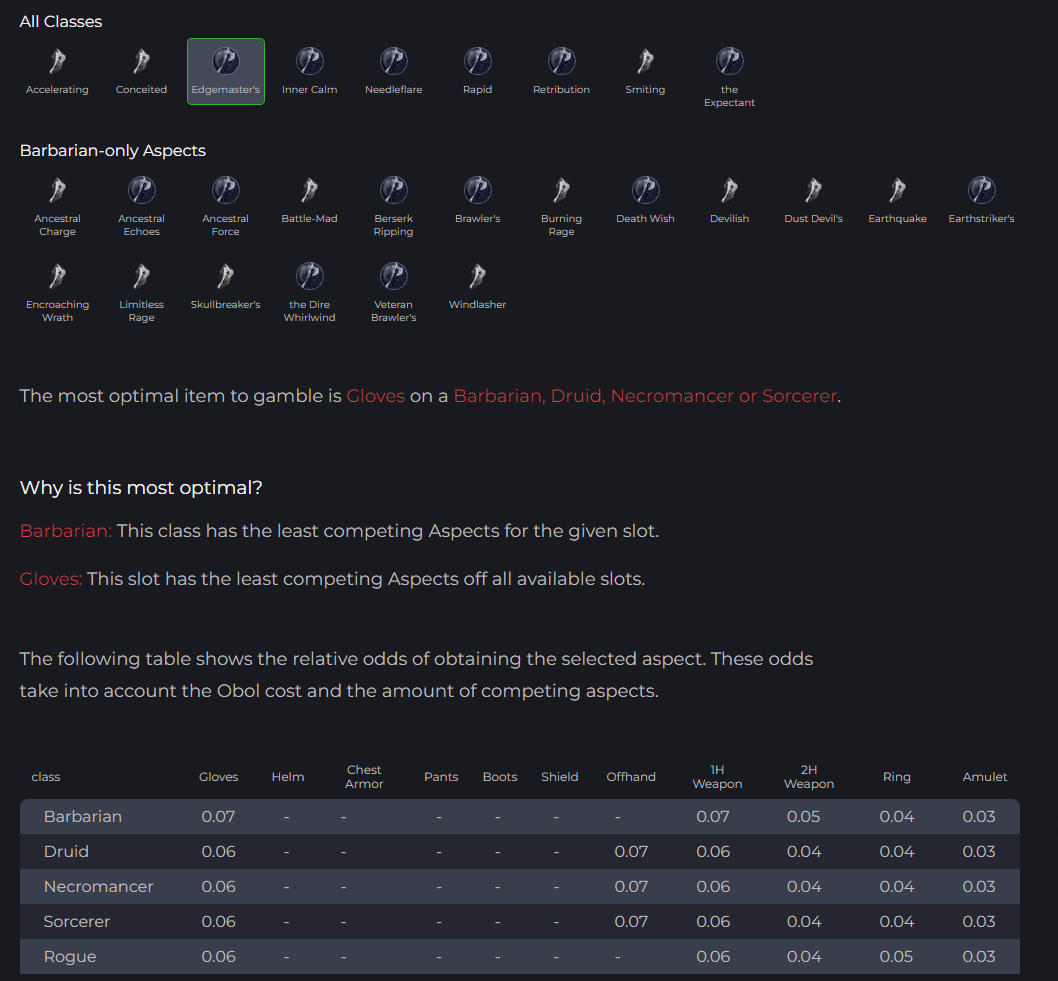
Task: Click Barbarian's Gloves value 0.07
Action: 219,816
